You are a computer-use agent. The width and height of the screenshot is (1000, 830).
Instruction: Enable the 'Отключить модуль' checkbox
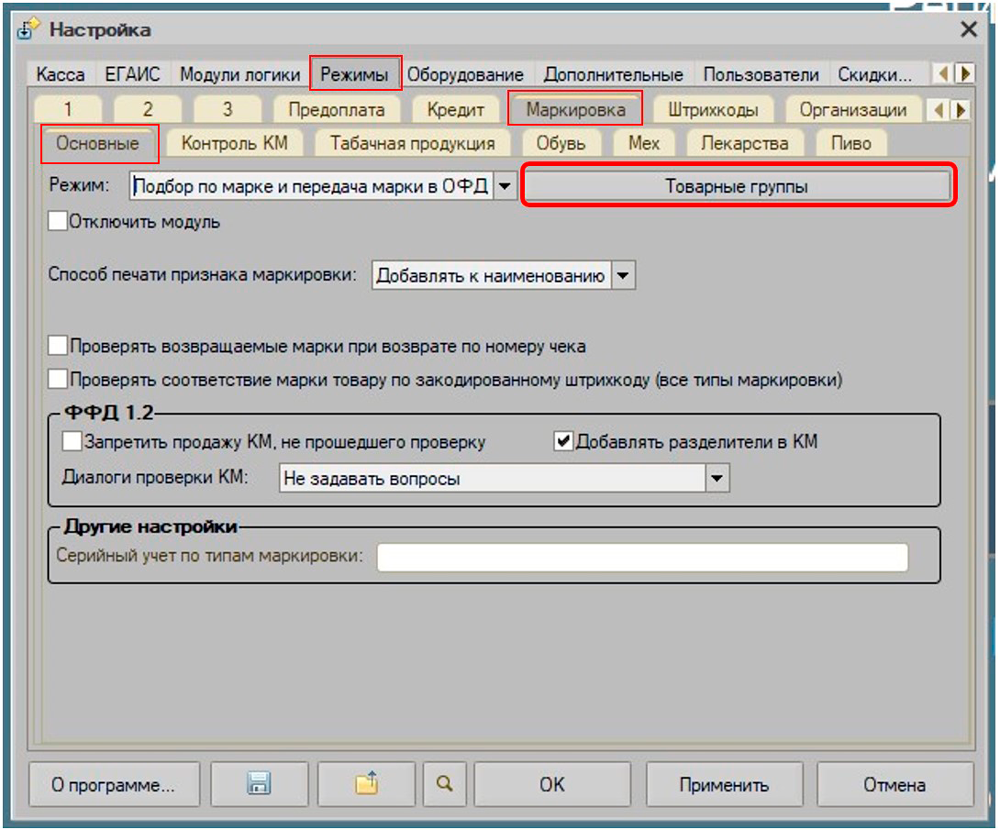[x=58, y=222]
